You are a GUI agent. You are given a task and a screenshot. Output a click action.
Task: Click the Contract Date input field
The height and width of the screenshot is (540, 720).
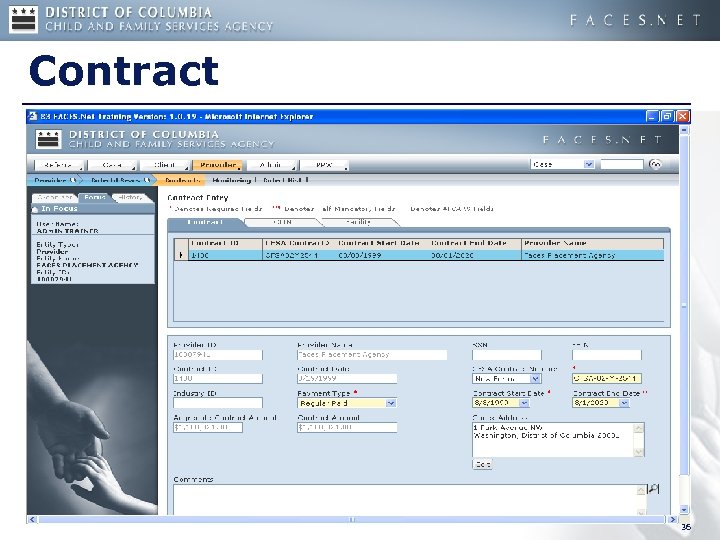click(x=347, y=379)
